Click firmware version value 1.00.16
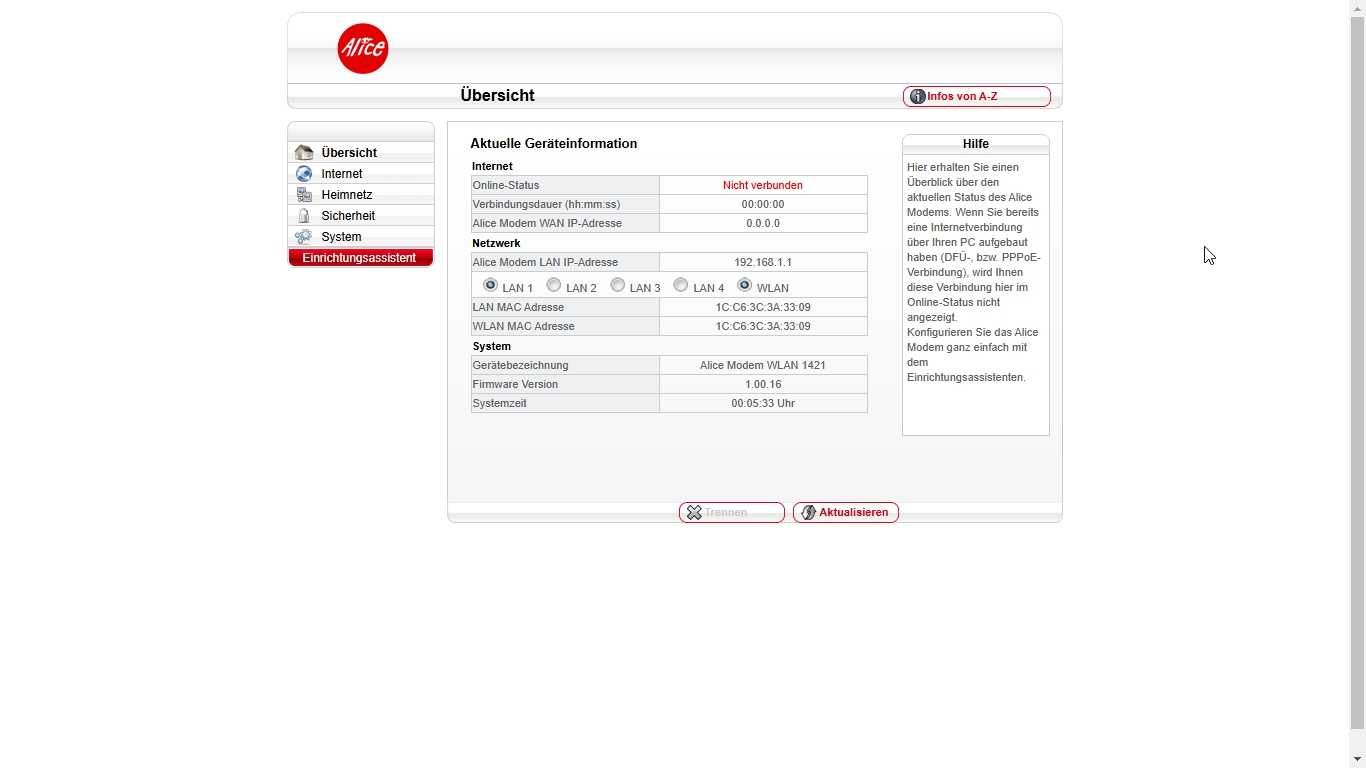Viewport: 1366px width, 768px height. pyautogui.click(x=763, y=384)
